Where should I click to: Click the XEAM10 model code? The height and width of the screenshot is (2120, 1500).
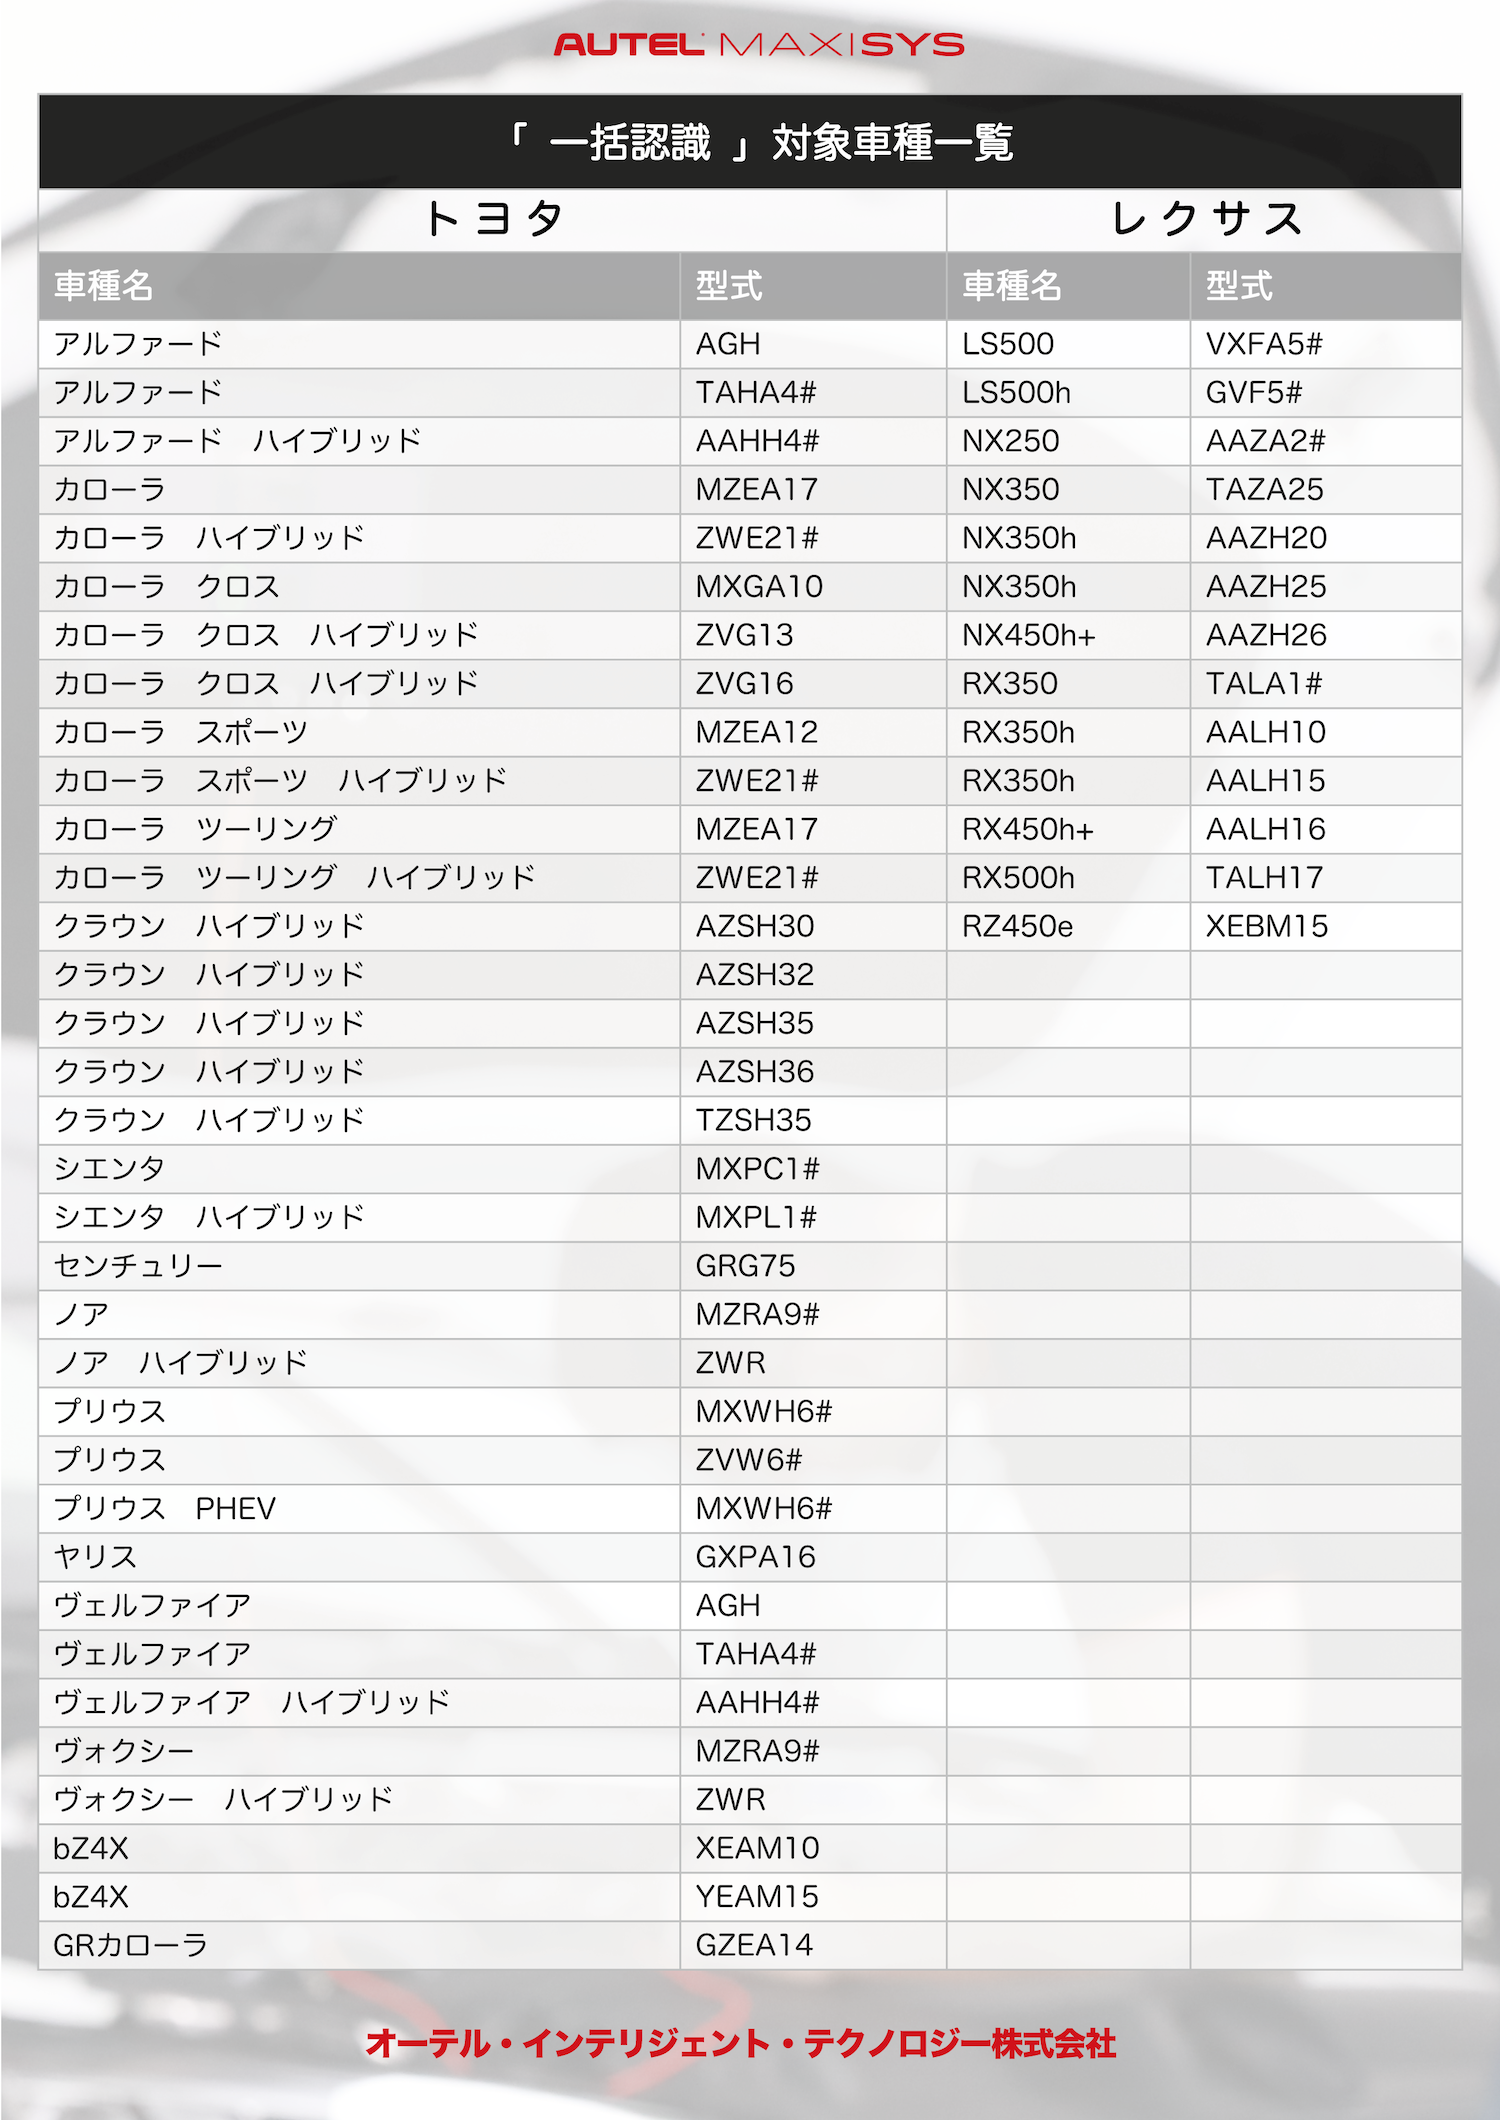tap(757, 1848)
